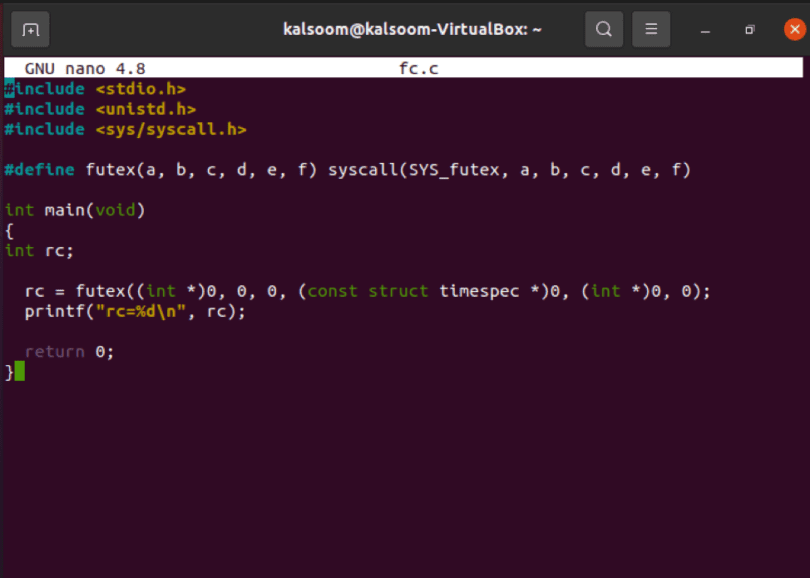This screenshot has width=810, height=578.
Task: Open a new terminal tab
Action: point(30,30)
